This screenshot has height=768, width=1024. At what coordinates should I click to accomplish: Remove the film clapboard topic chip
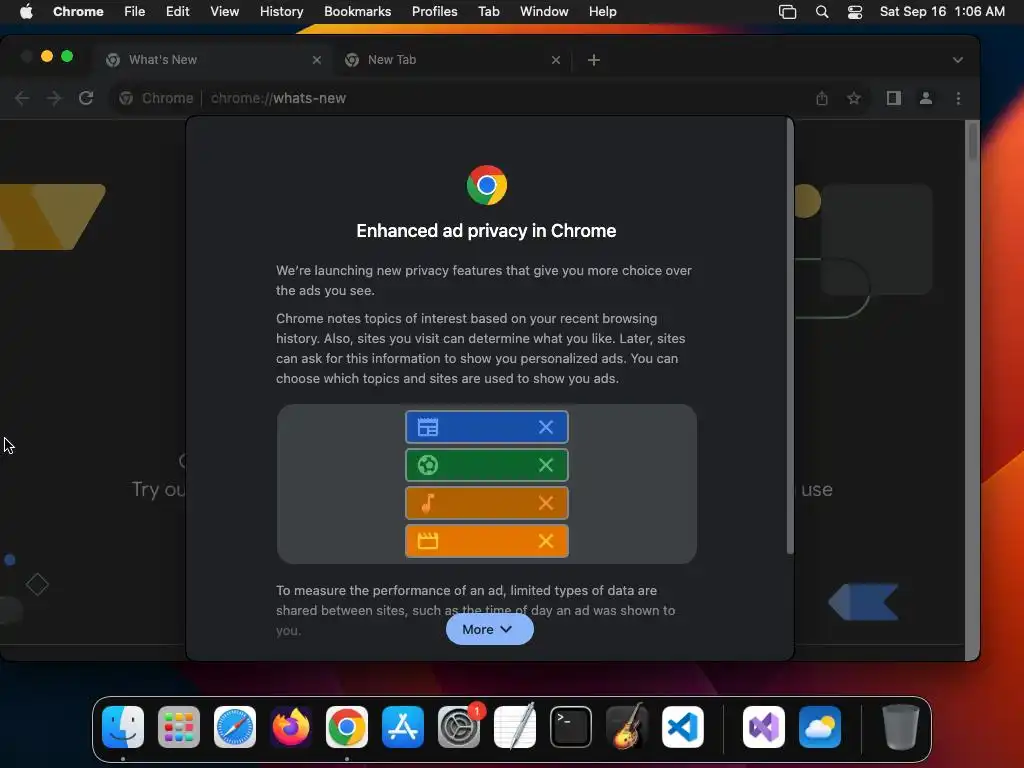click(x=546, y=541)
